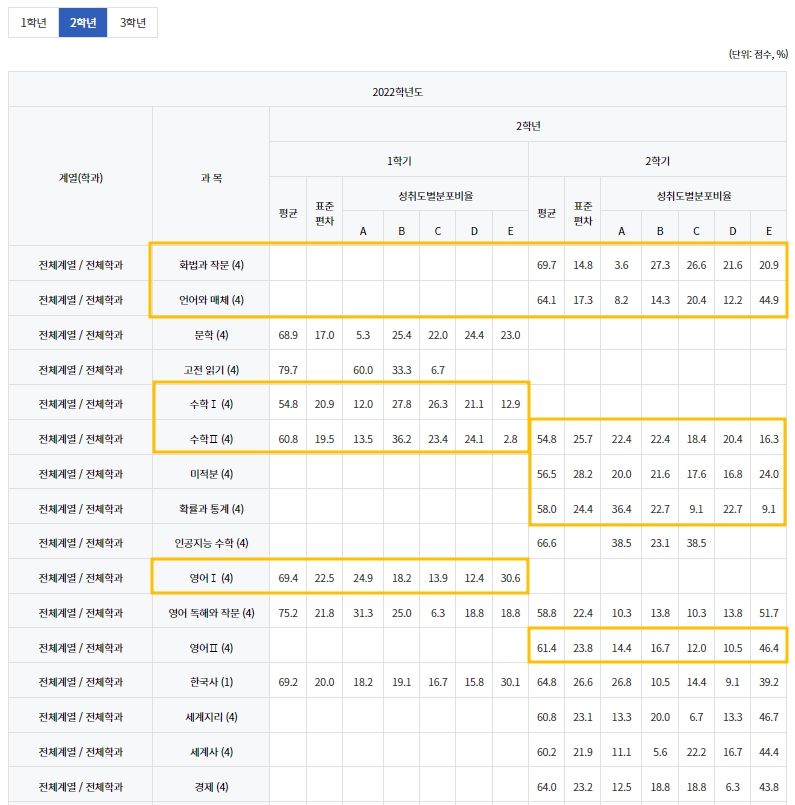This screenshot has height=805, width=795.
Task: Click 68.9 average in 문학 row
Action: pyautogui.click(x=288, y=335)
